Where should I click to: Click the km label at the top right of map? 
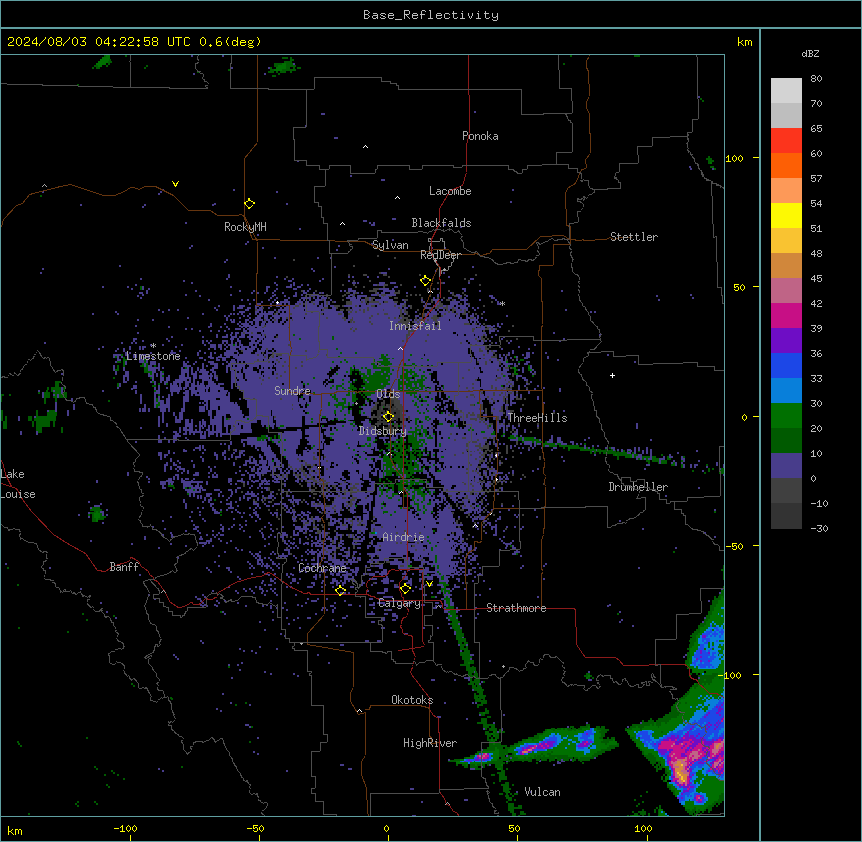(x=745, y=42)
